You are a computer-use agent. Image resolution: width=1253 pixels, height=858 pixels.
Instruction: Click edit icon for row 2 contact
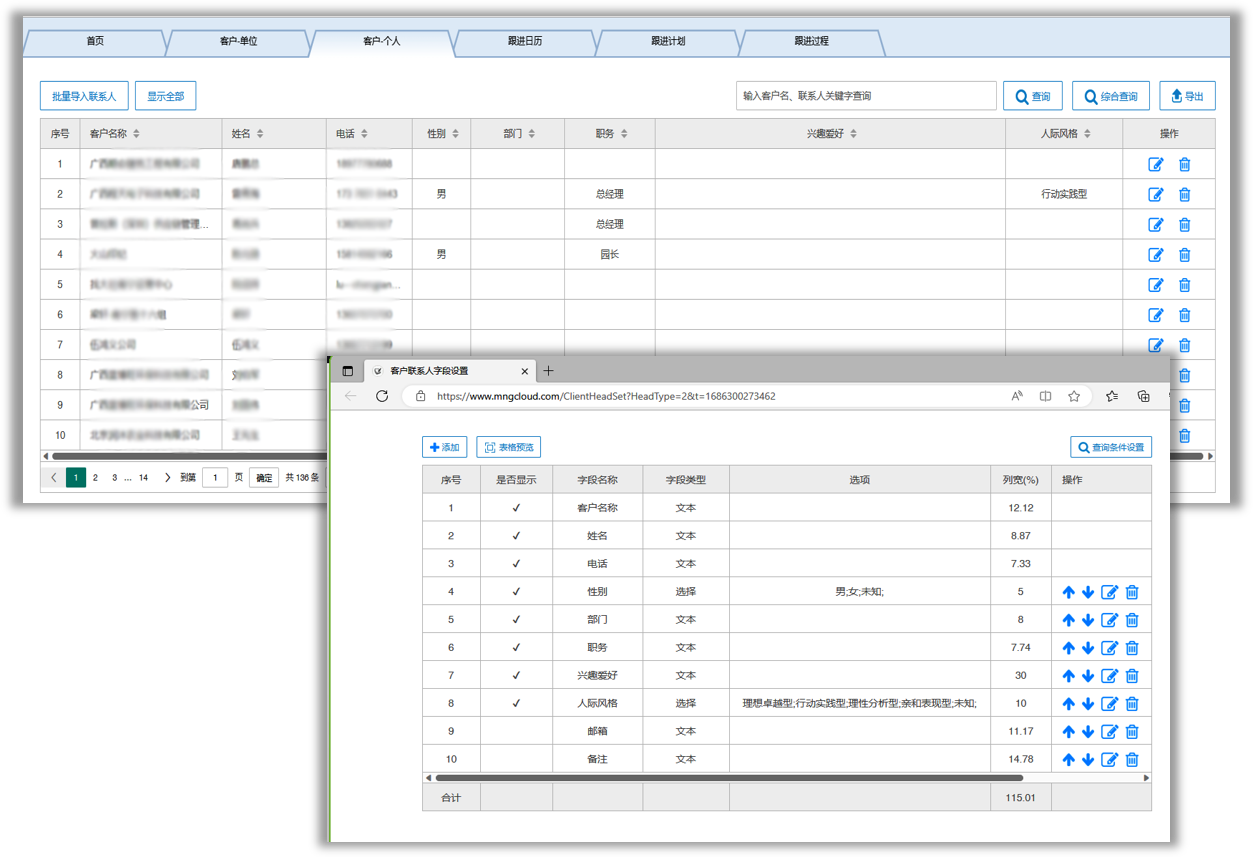[1155, 194]
